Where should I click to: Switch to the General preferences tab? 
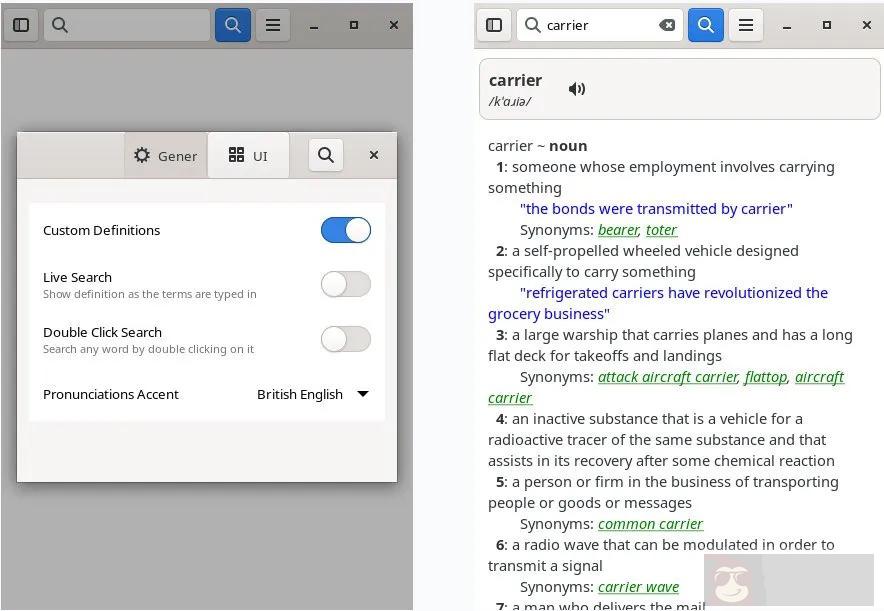(165, 155)
